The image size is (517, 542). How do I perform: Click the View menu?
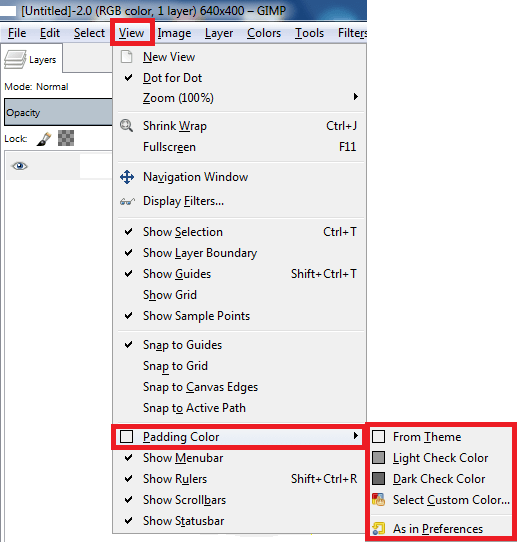132,33
